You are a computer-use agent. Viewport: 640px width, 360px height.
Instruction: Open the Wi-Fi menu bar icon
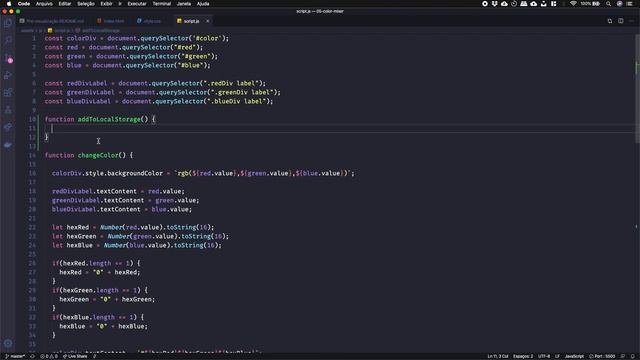[573, 4]
